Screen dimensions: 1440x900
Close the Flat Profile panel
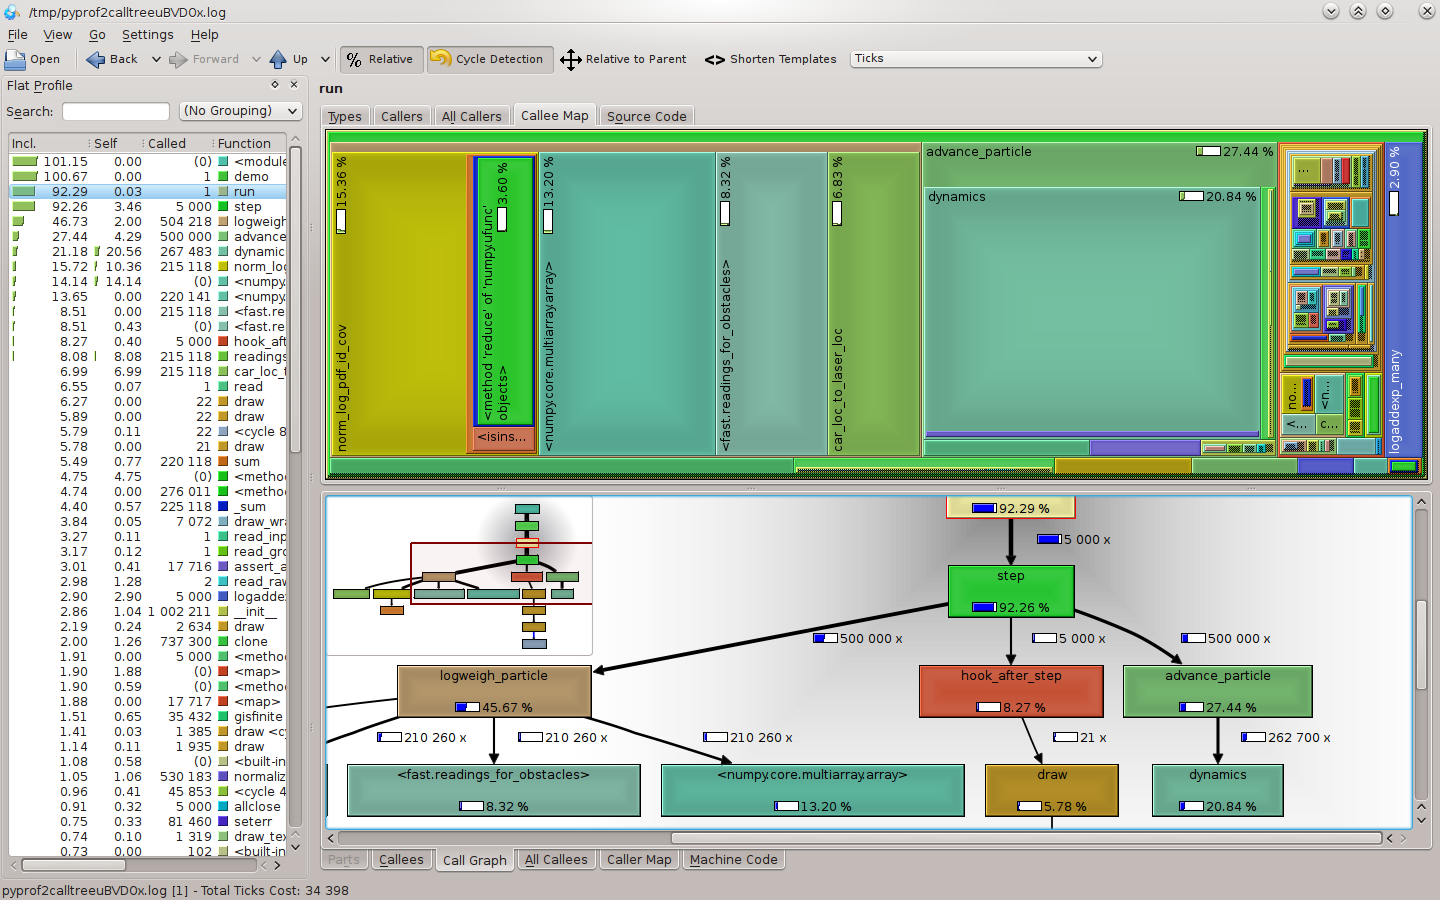tap(294, 85)
